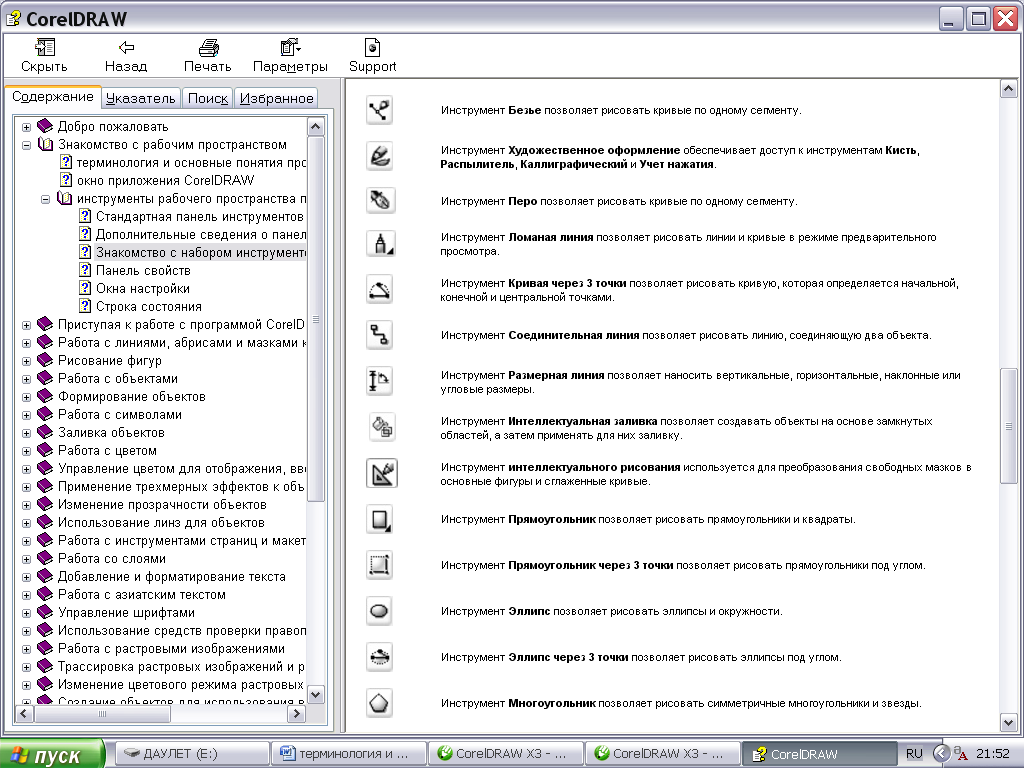Switch to the Указатель tab
The image size is (1024, 768).
(140, 98)
